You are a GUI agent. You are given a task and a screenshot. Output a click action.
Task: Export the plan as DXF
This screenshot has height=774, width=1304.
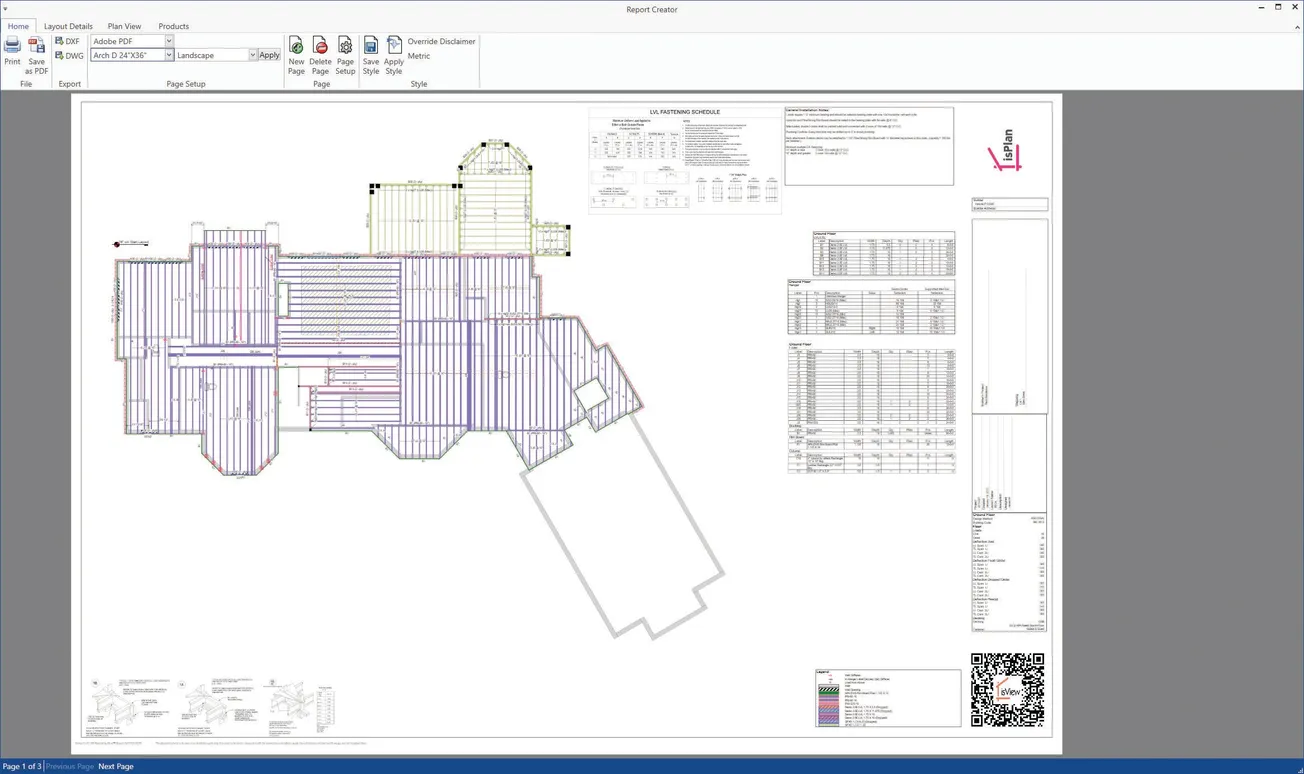click(66, 41)
